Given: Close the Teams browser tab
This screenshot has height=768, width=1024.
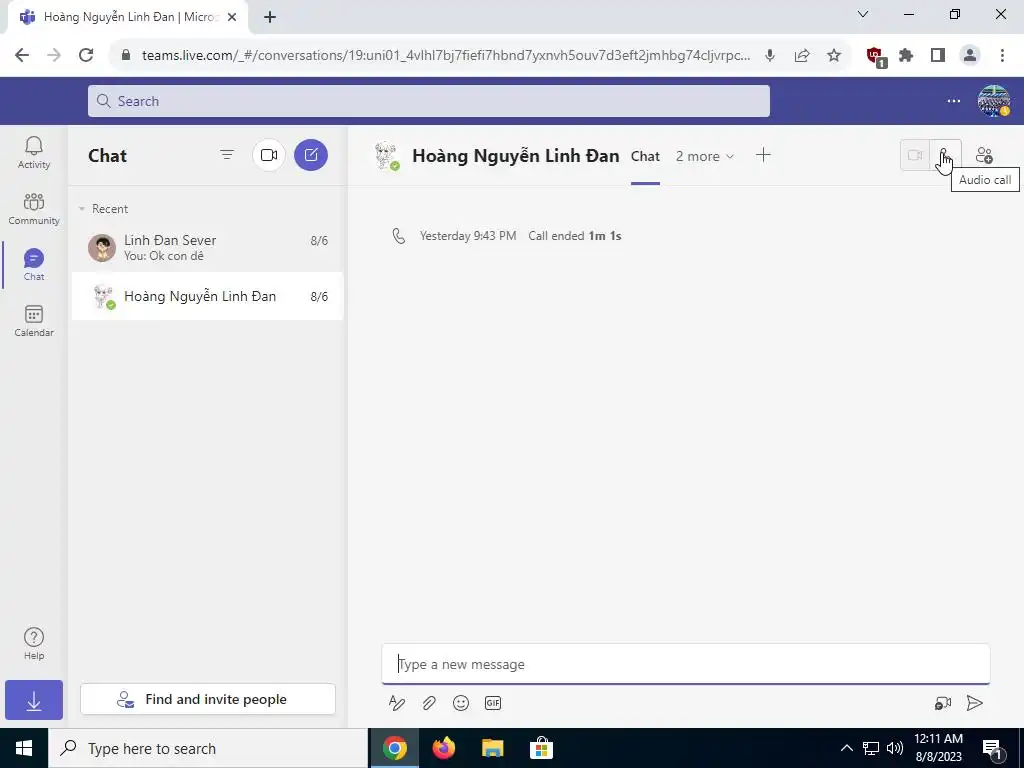Looking at the screenshot, I should pyautogui.click(x=232, y=17).
